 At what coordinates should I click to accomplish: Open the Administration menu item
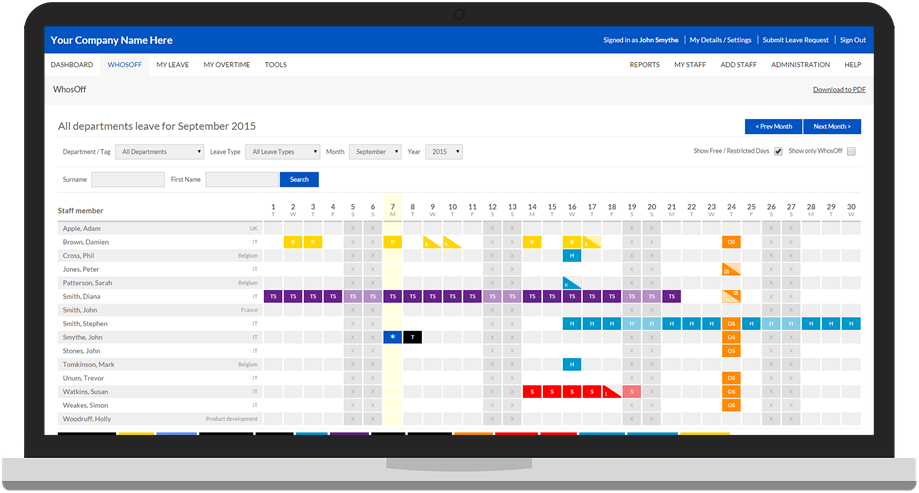[801, 64]
